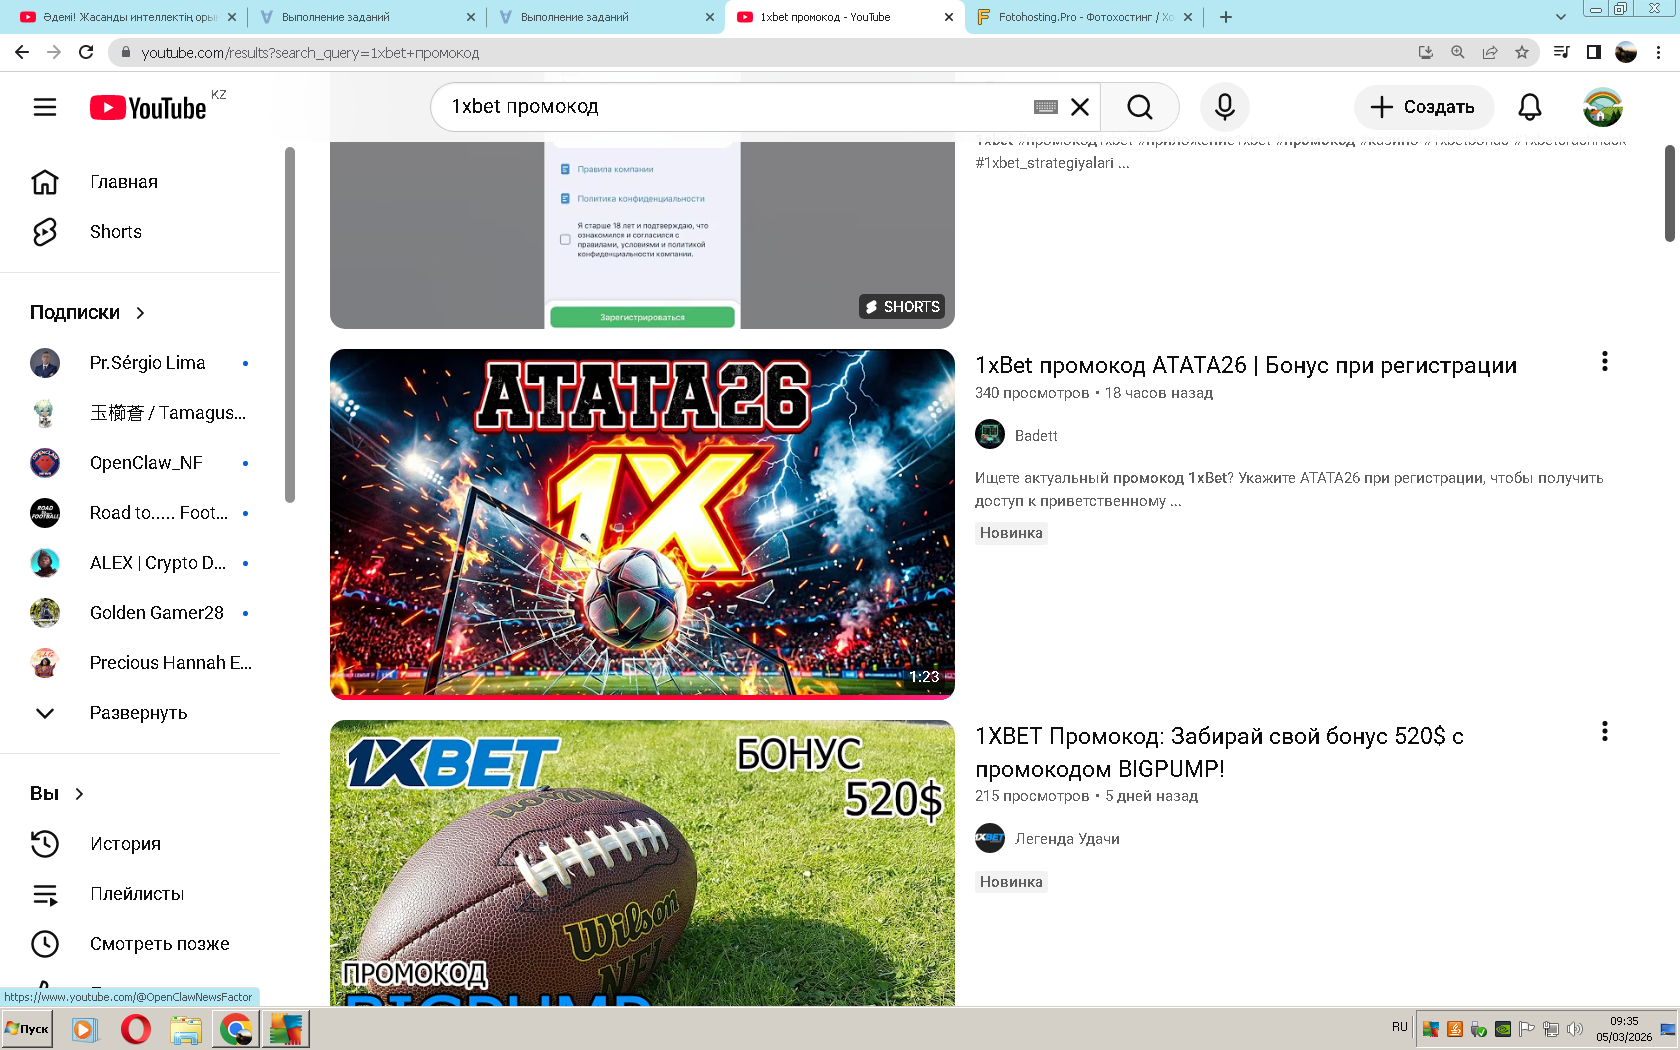Viewport: 1680px width, 1050px height.
Task: Open a new browser tab
Action: click(1226, 17)
